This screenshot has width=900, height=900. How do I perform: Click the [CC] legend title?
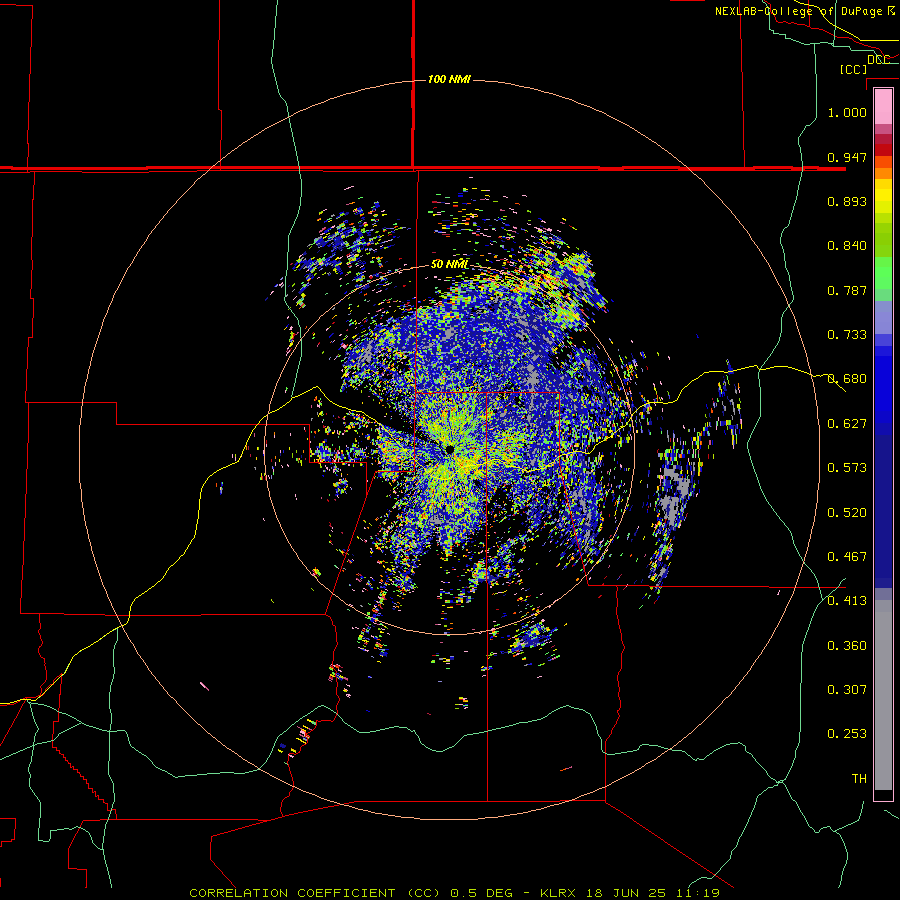point(853,69)
